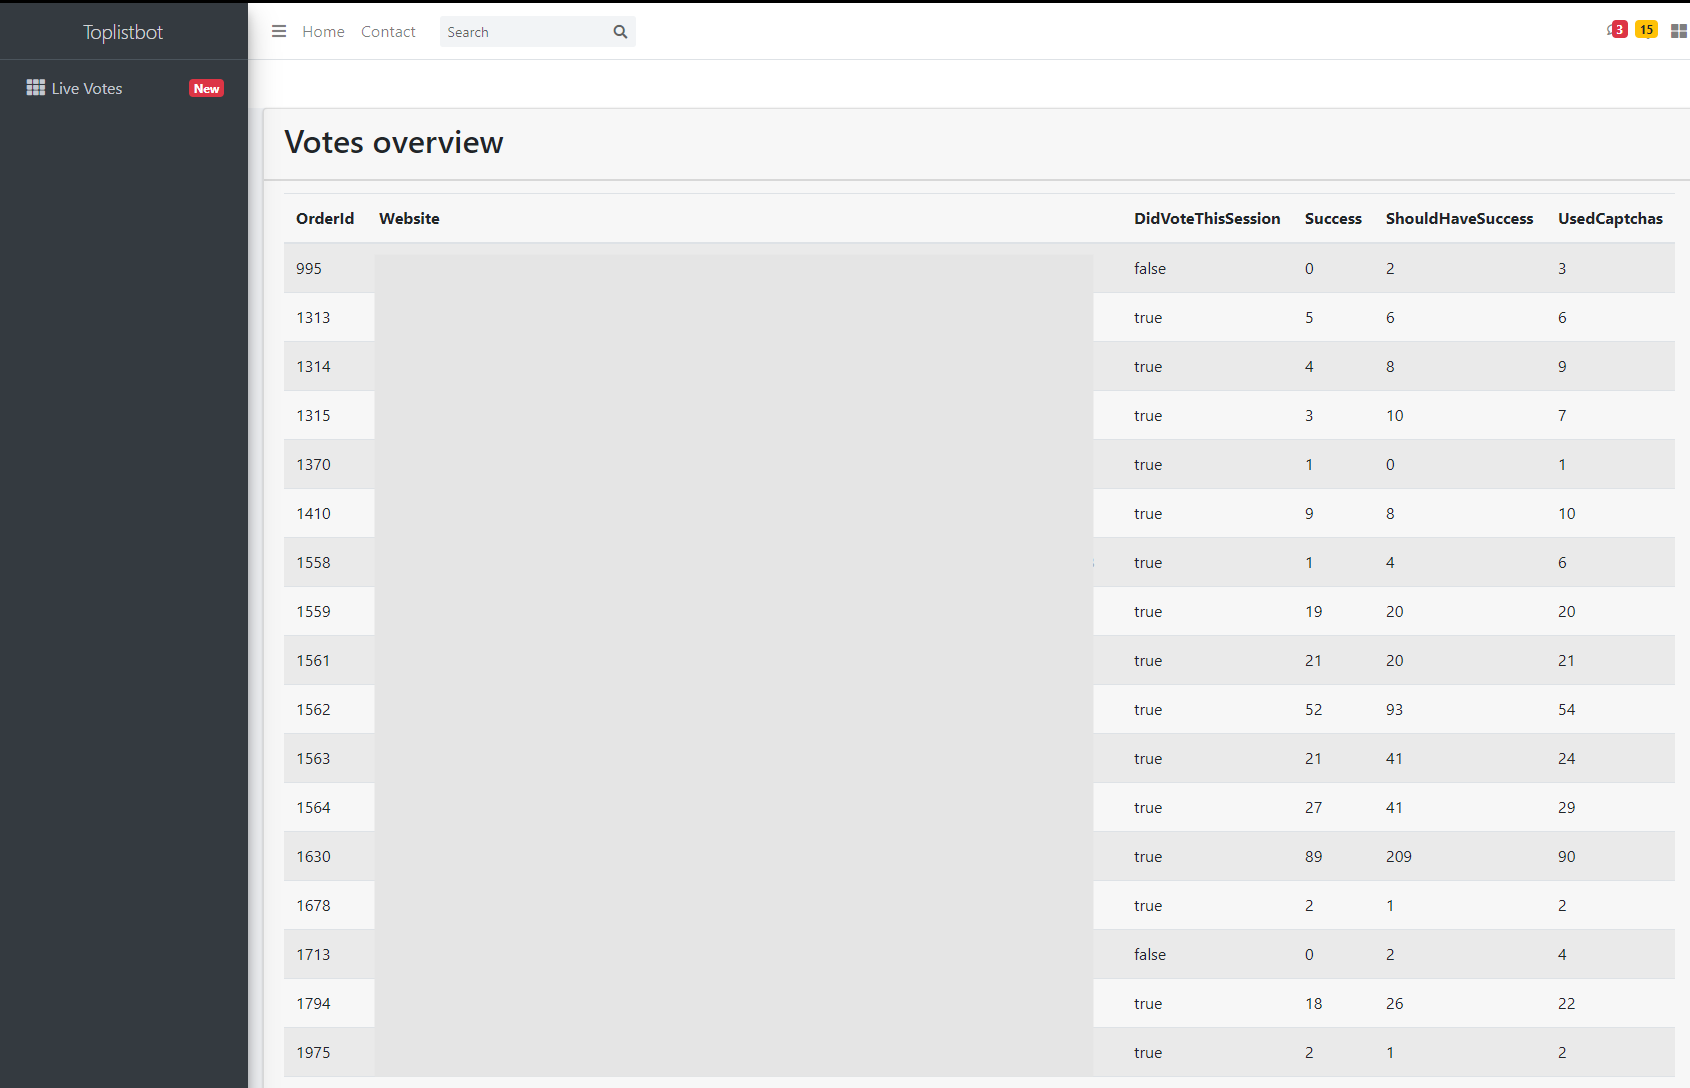Open the Toplistbot brand link
The width and height of the screenshot is (1690, 1088).
pos(123,32)
